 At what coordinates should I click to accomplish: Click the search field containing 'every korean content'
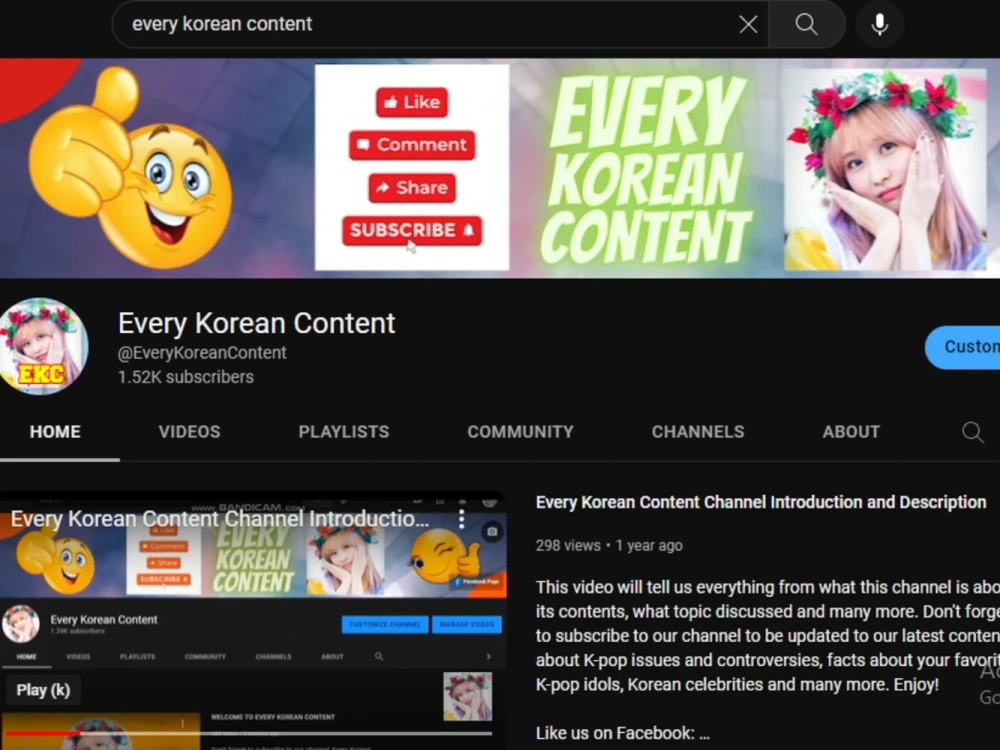click(440, 24)
